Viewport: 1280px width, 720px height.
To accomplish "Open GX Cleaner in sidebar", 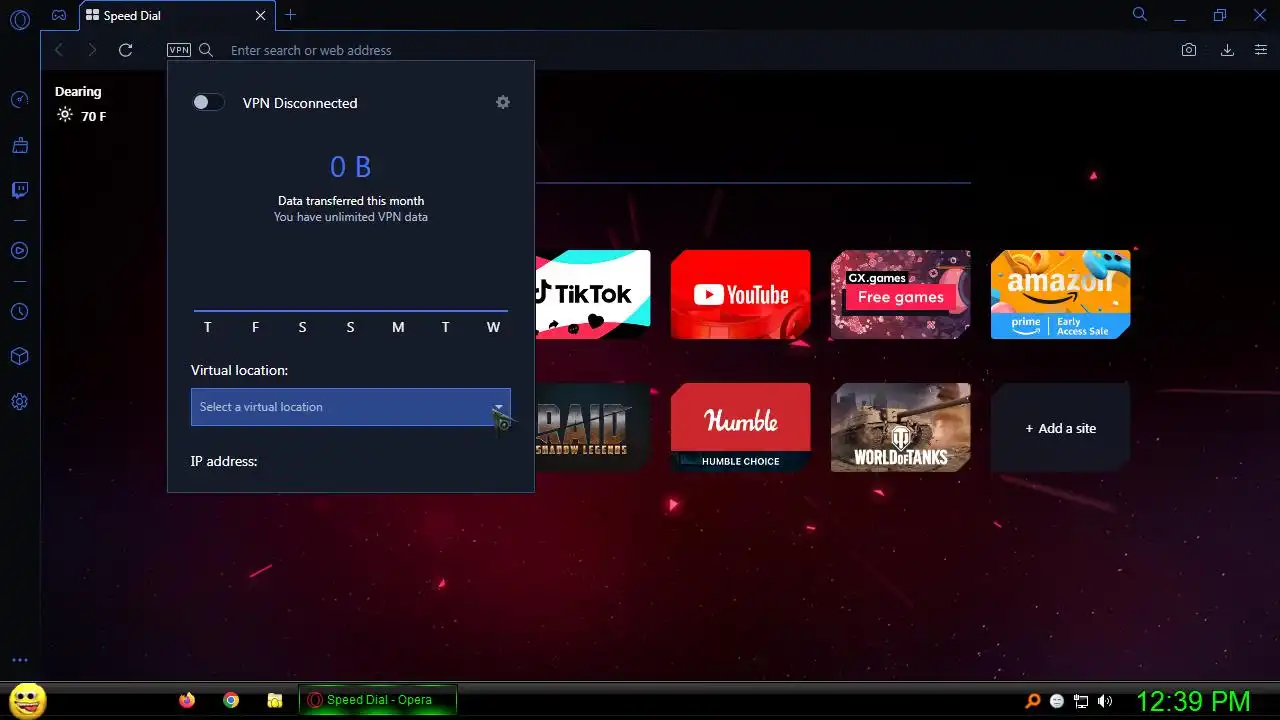I will [x=19, y=146].
